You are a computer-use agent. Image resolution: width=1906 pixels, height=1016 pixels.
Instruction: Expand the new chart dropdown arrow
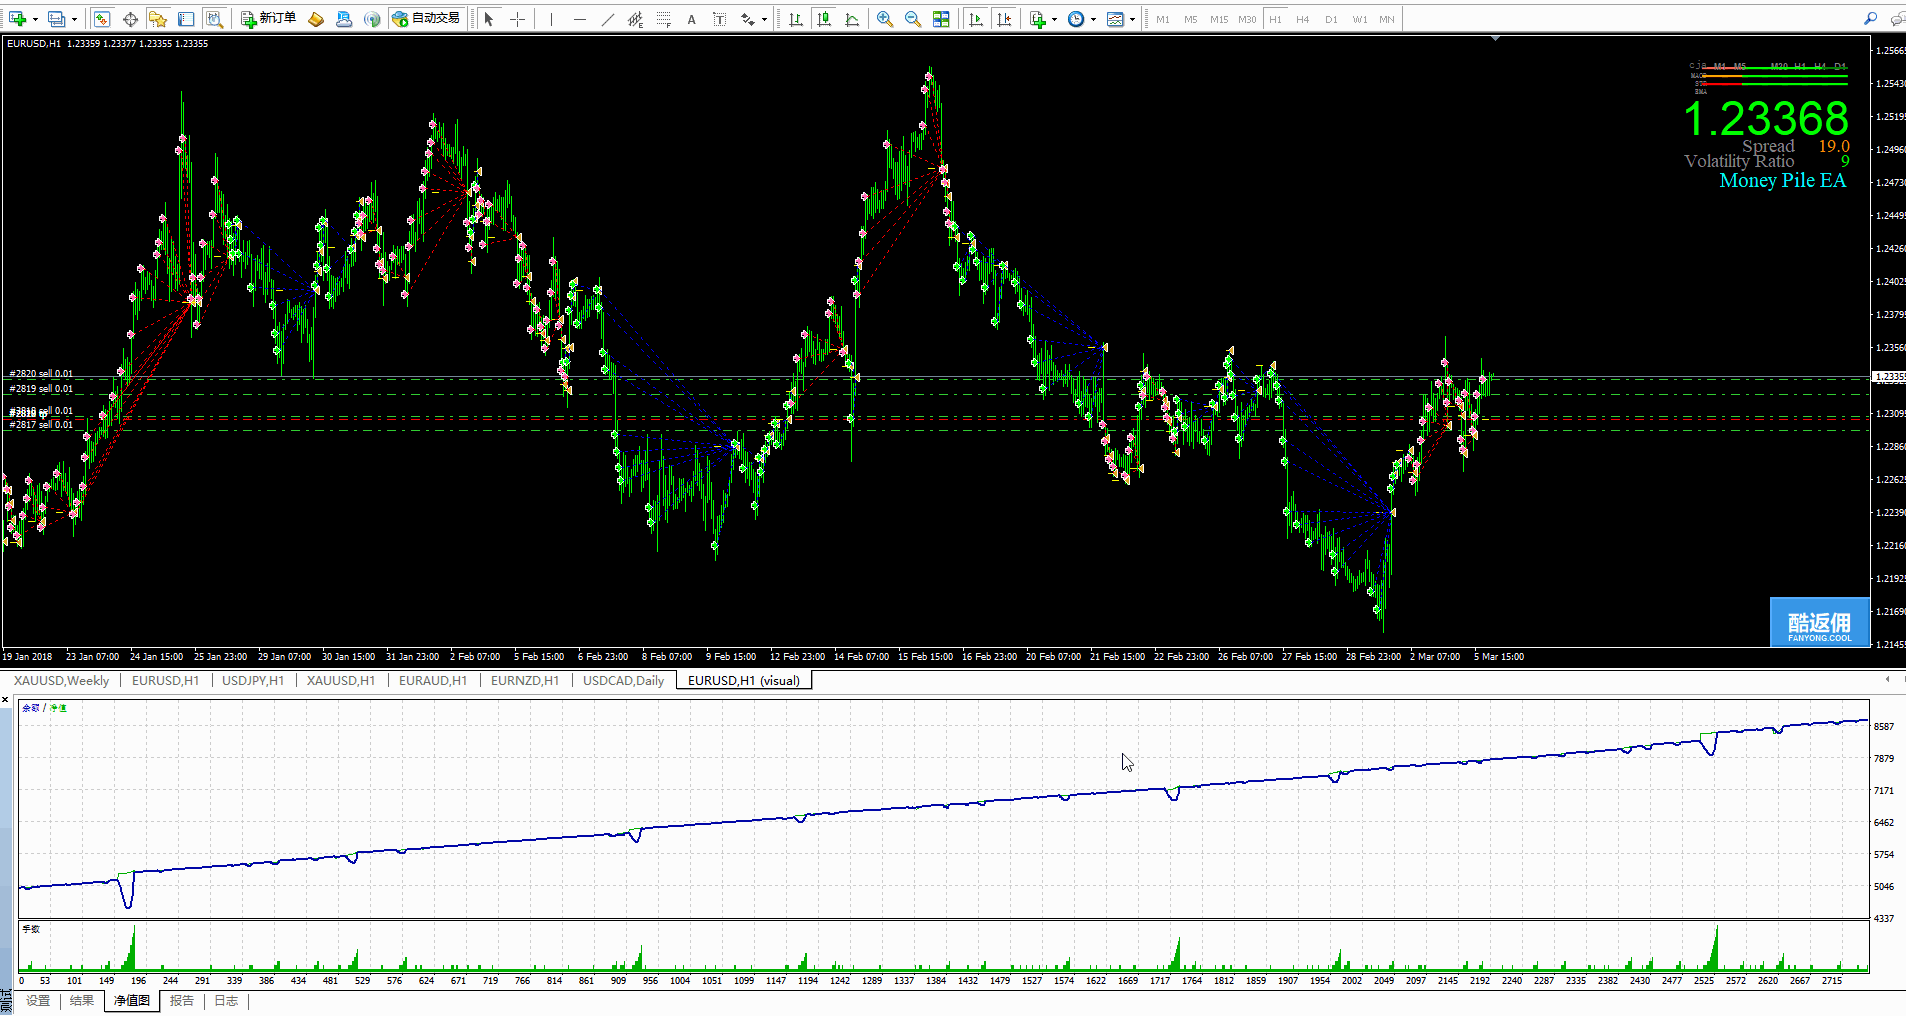coord(35,19)
